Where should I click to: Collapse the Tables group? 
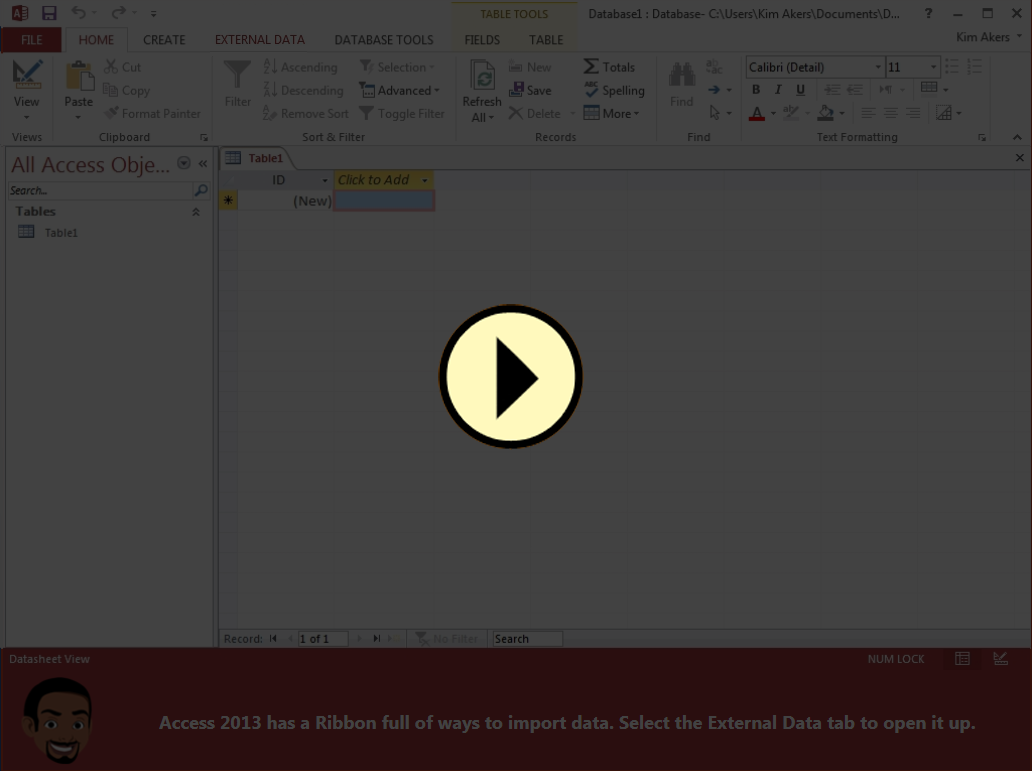click(x=195, y=211)
